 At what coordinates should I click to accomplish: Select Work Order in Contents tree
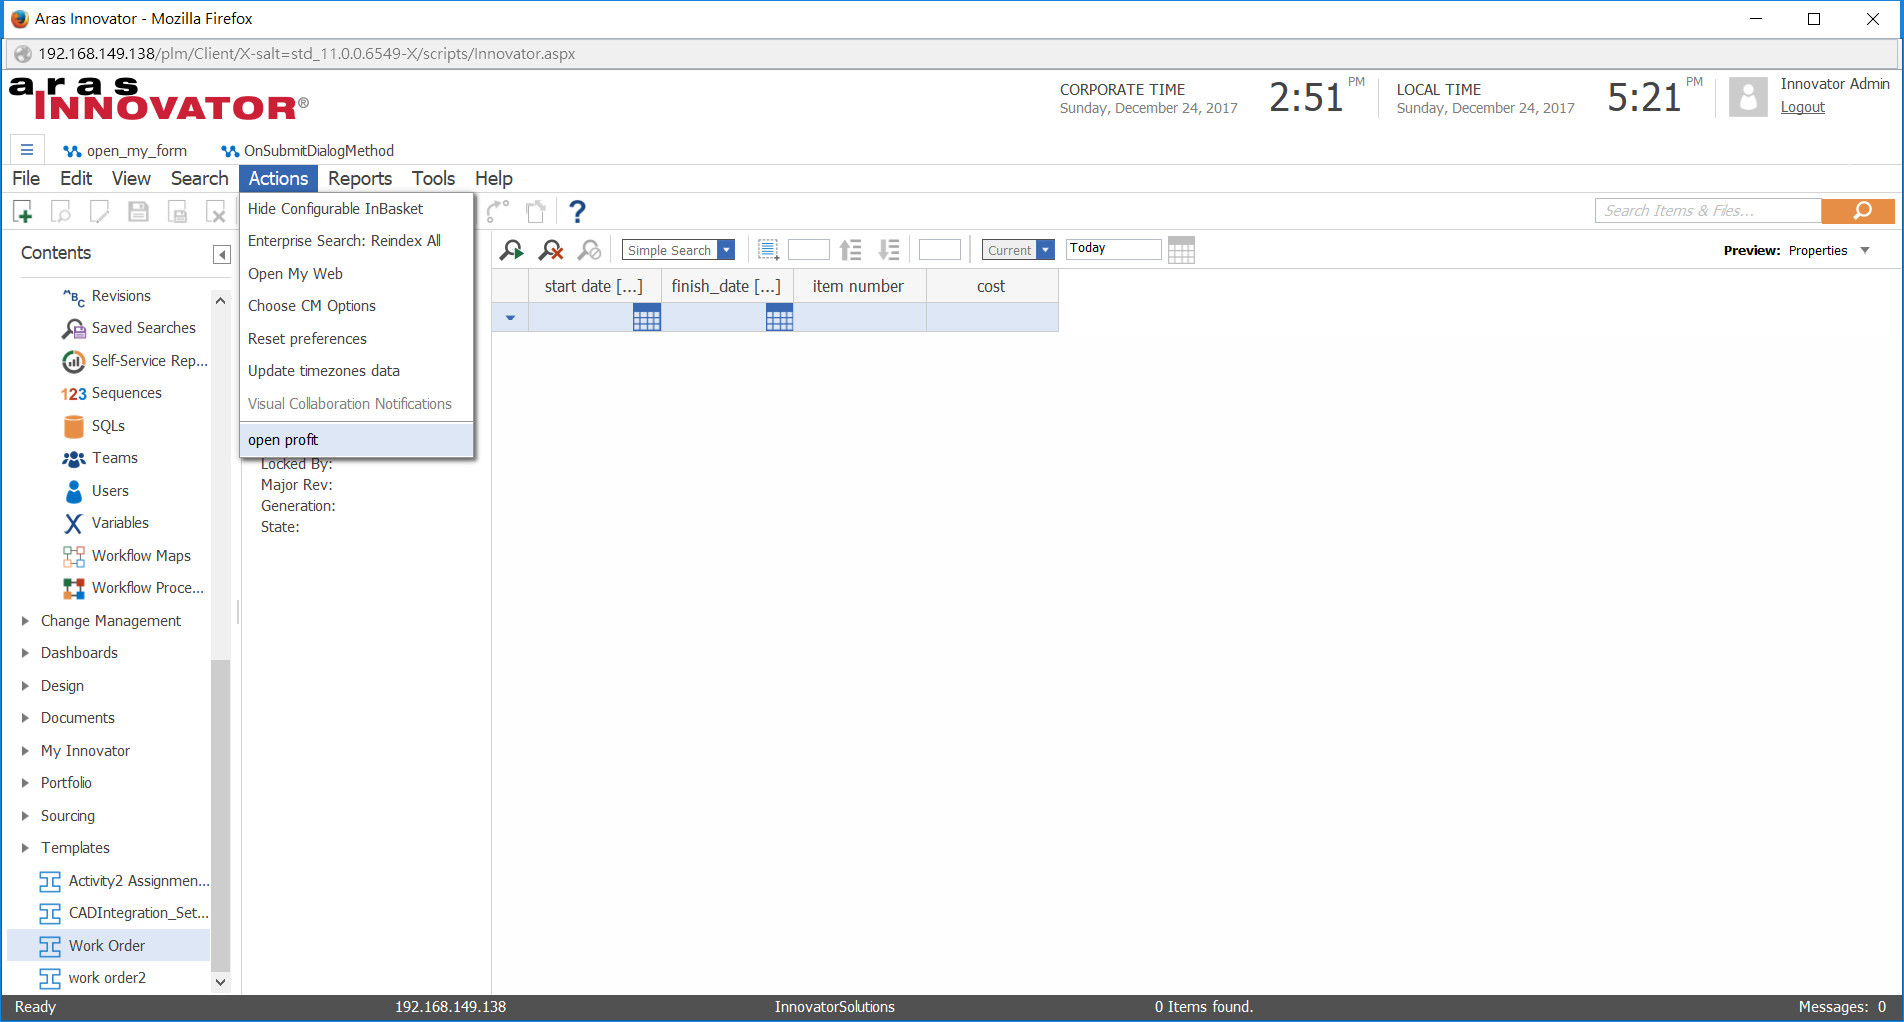[108, 946]
